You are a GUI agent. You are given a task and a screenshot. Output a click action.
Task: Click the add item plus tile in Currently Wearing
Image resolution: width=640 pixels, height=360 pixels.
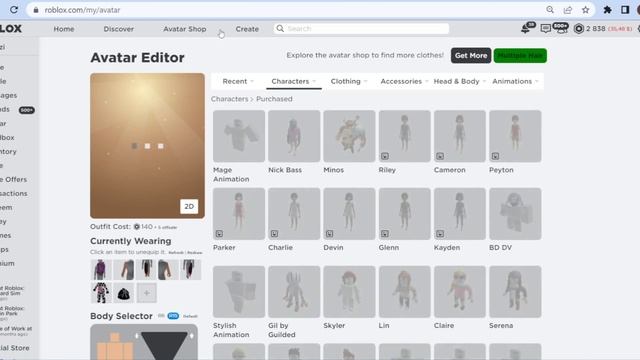[147, 293]
